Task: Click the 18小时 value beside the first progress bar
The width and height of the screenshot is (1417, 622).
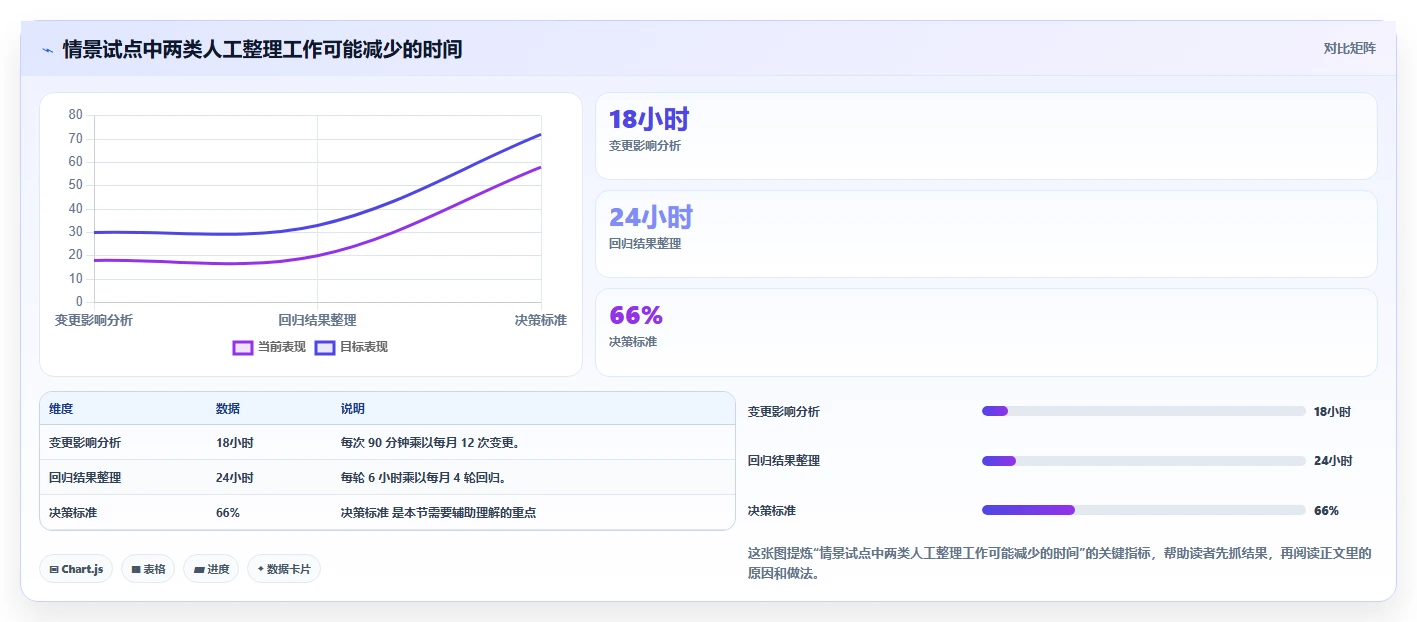Action: click(x=1333, y=411)
